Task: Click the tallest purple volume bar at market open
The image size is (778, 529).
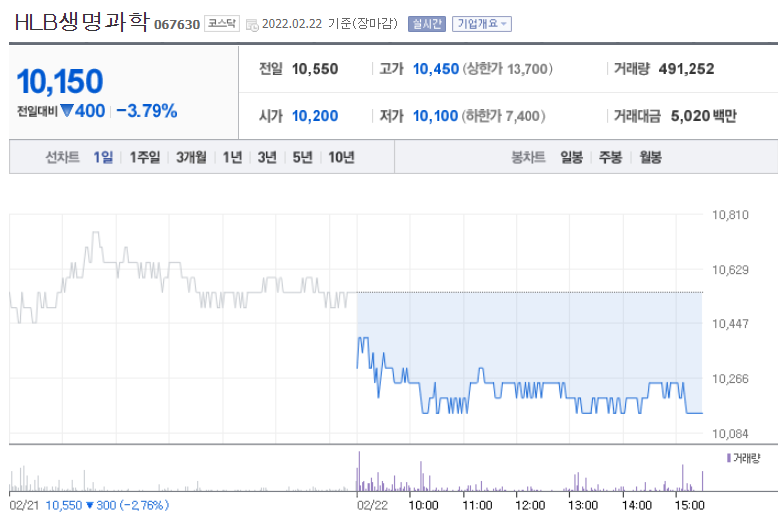Action: (x=359, y=471)
